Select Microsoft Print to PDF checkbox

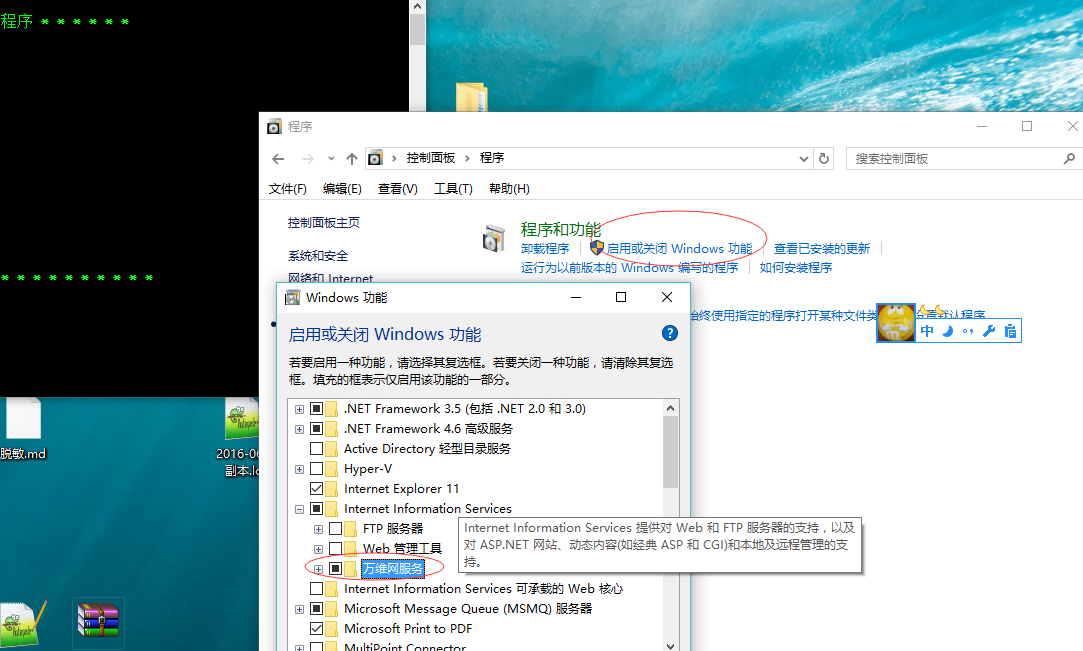pos(316,629)
